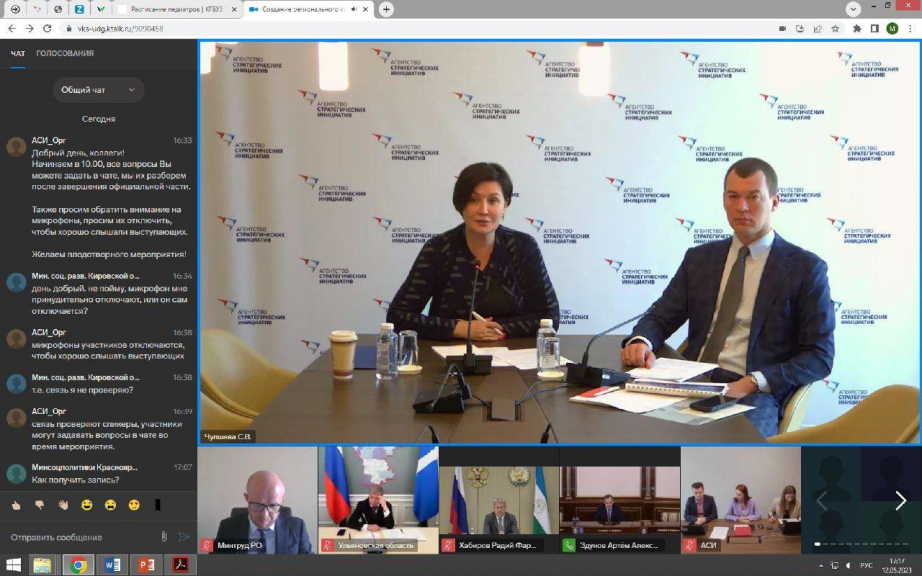The height and width of the screenshot is (576, 922).
Task: Open camera permission icon in address bar
Action: pyautogui.click(x=783, y=28)
